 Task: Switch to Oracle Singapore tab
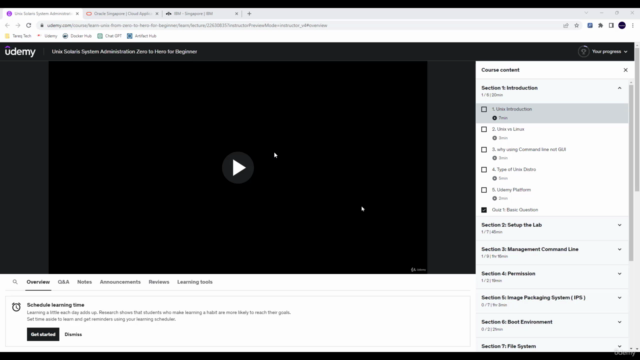(122, 13)
